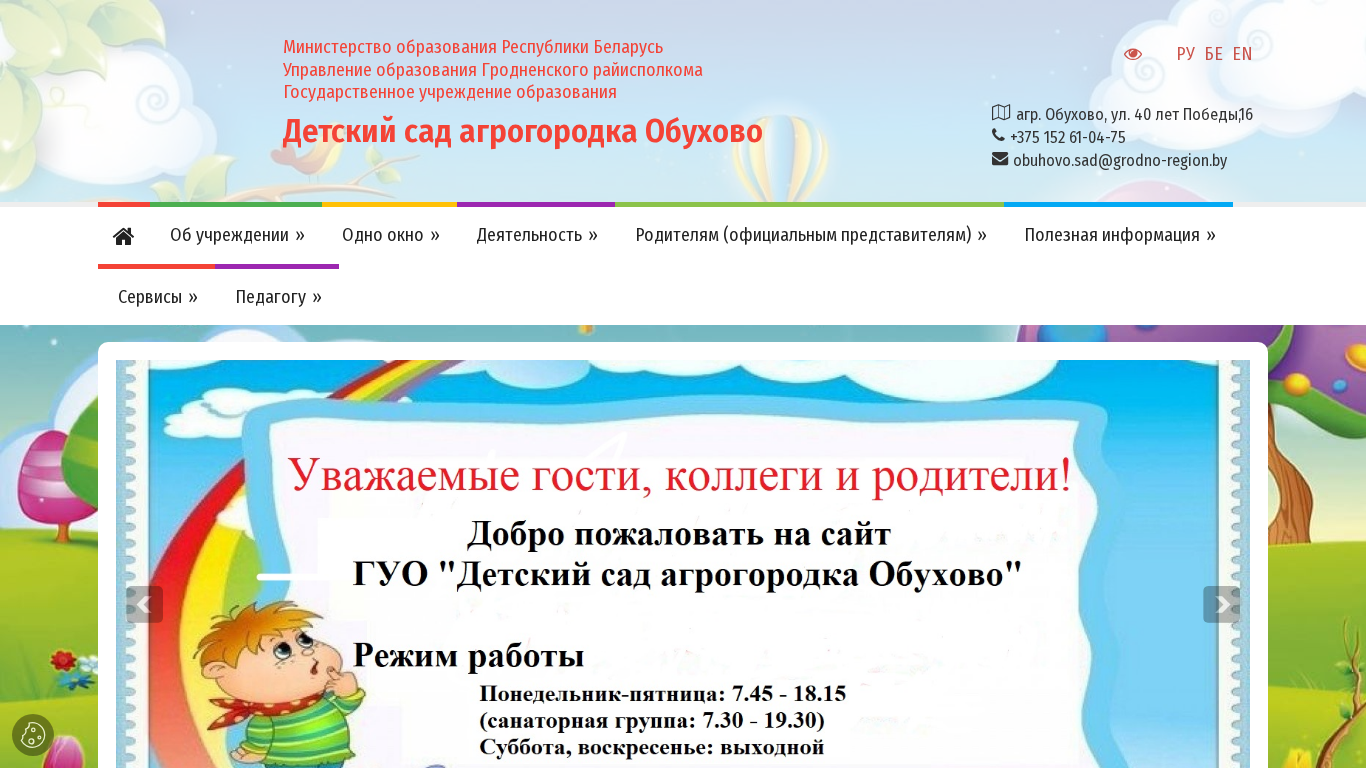Click phone number +375 152 61-04-75
1366x768 pixels.
1068,137
